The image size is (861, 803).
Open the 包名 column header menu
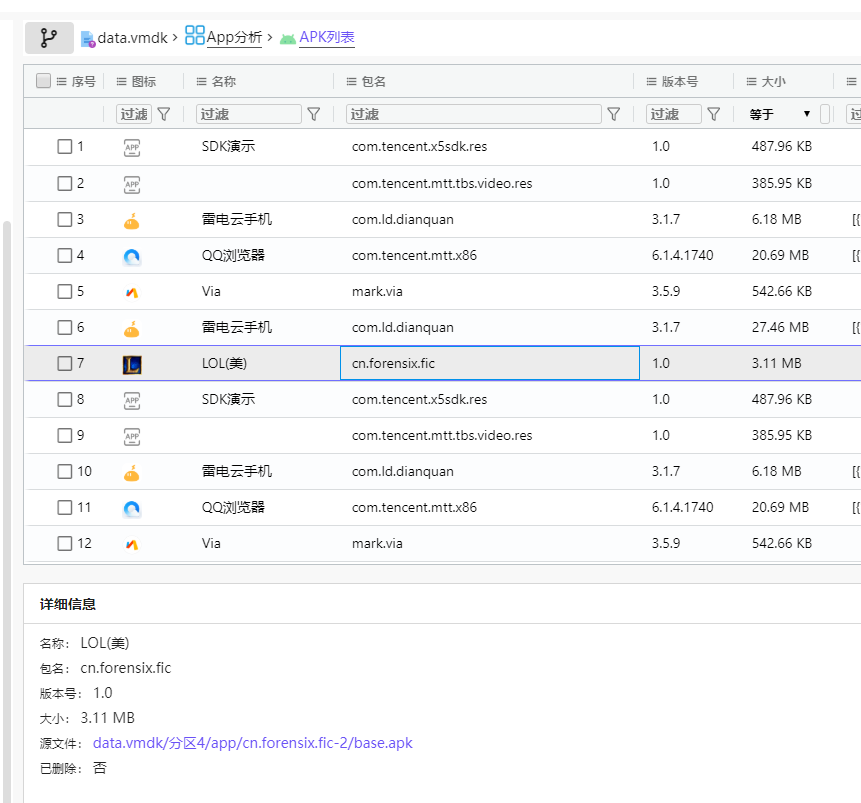tap(352, 82)
